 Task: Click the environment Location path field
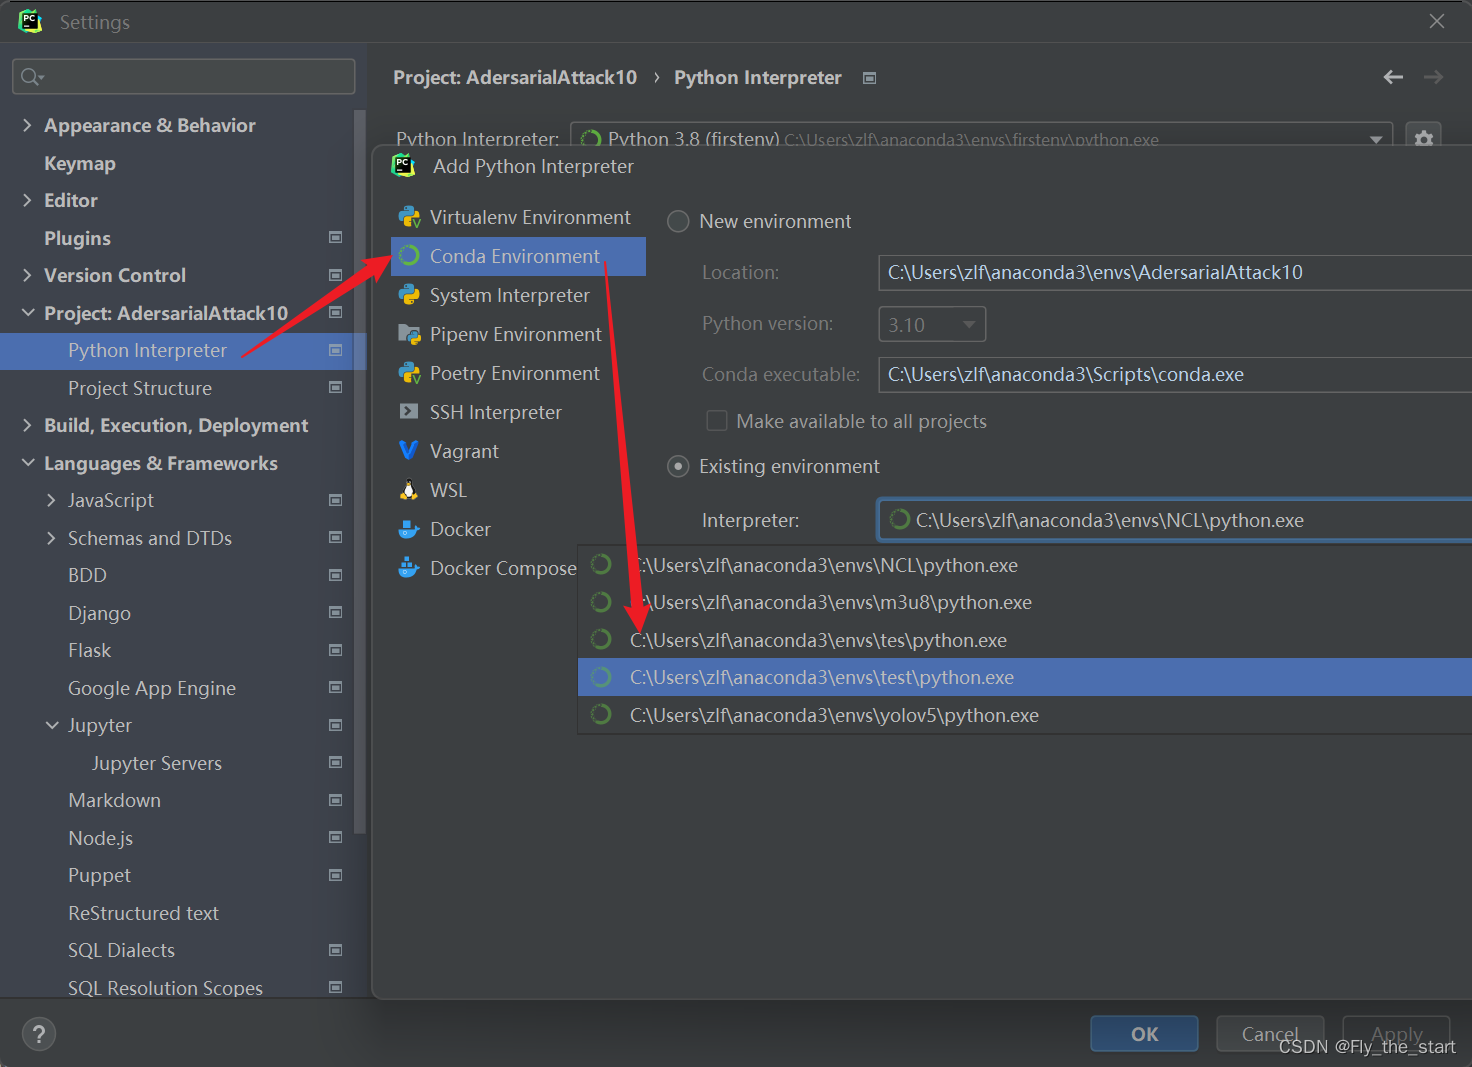(1175, 272)
